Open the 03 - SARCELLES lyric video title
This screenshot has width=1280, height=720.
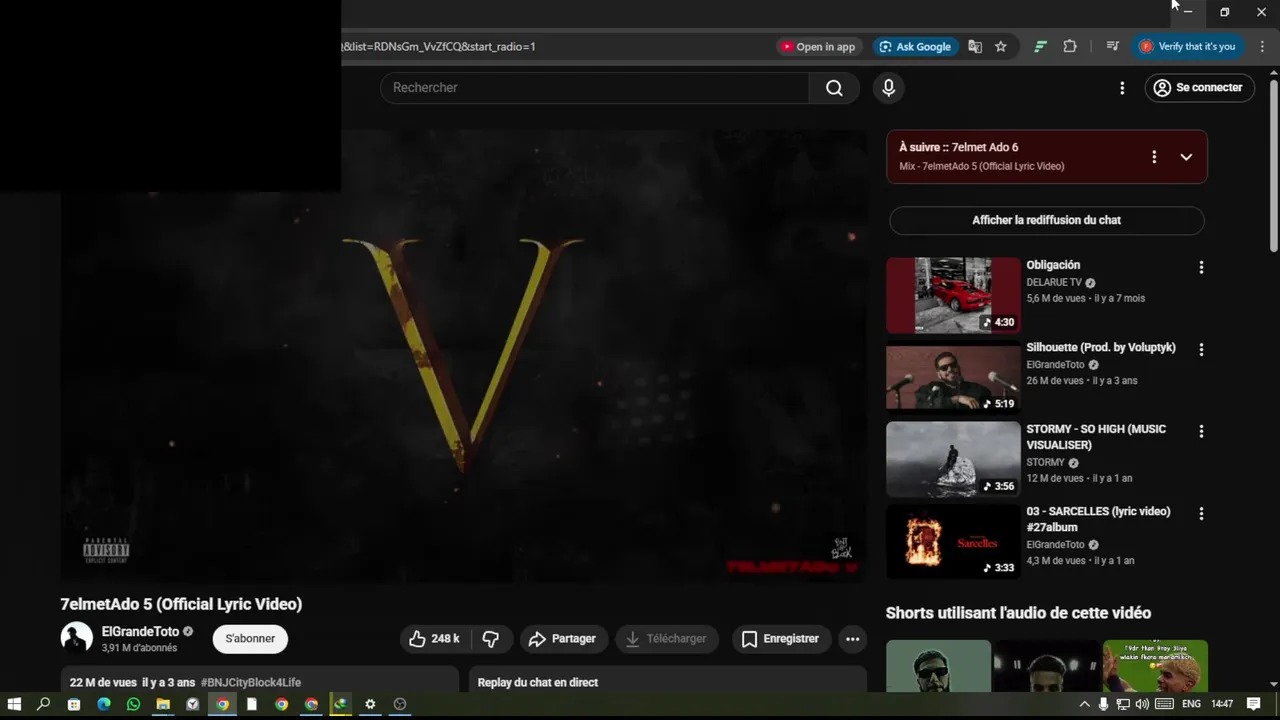(1098, 519)
